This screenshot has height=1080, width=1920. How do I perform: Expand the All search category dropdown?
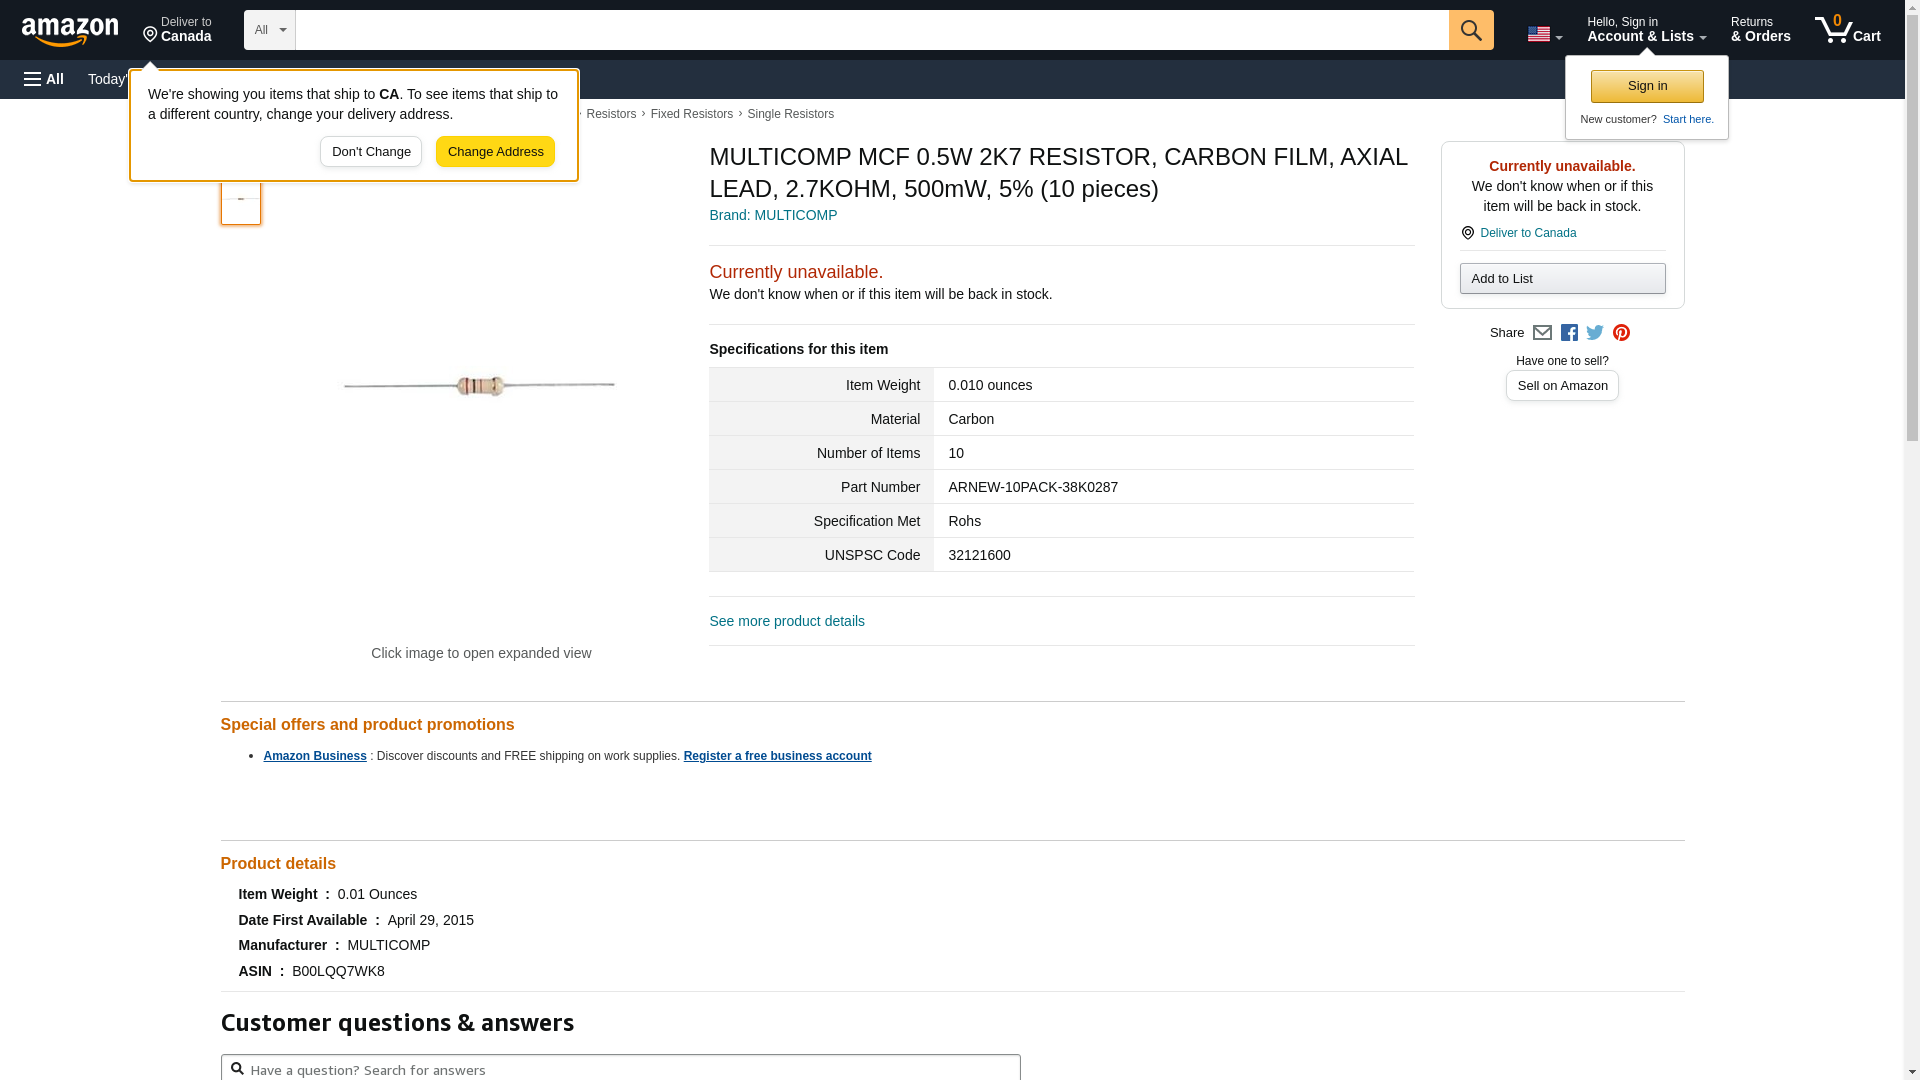point(269,30)
